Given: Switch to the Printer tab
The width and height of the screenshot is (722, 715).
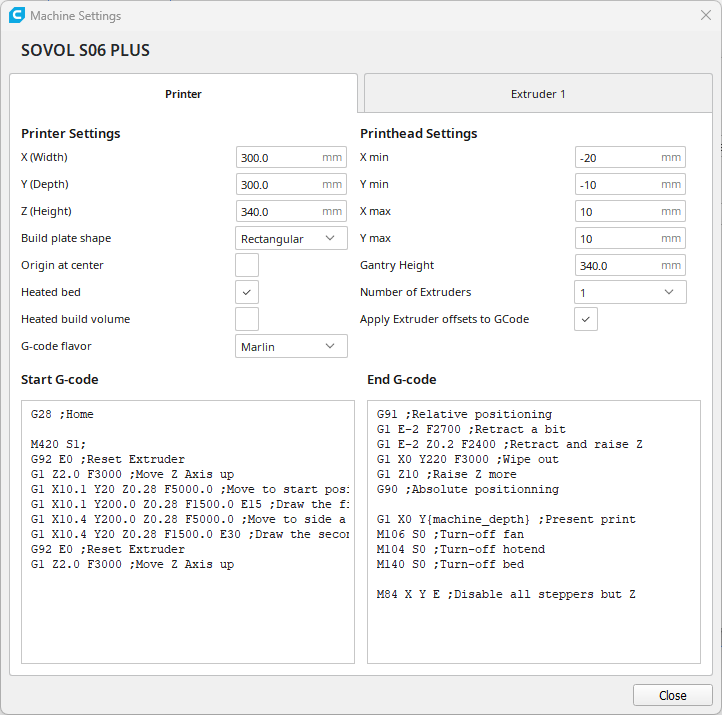Looking at the screenshot, I should [x=183, y=93].
